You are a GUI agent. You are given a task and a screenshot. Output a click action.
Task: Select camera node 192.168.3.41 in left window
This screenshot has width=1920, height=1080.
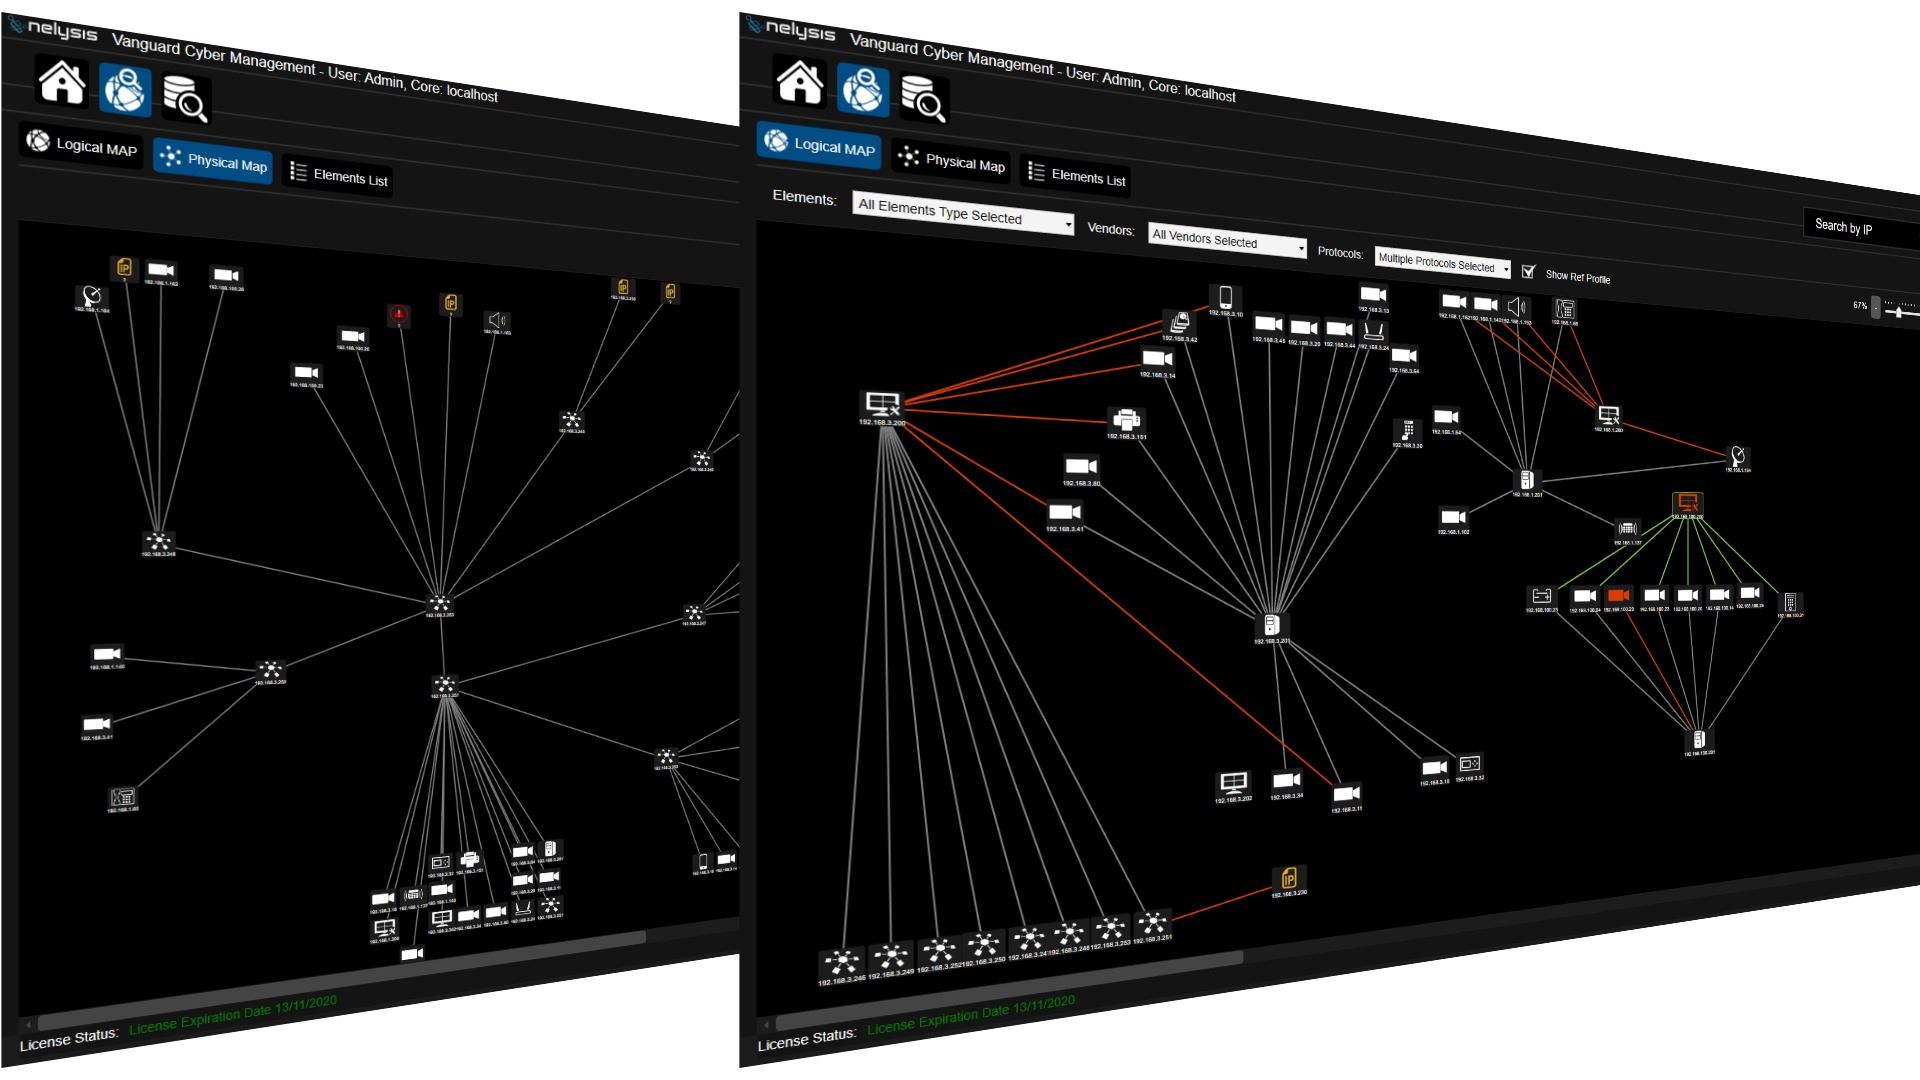pyautogui.click(x=96, y=727)
